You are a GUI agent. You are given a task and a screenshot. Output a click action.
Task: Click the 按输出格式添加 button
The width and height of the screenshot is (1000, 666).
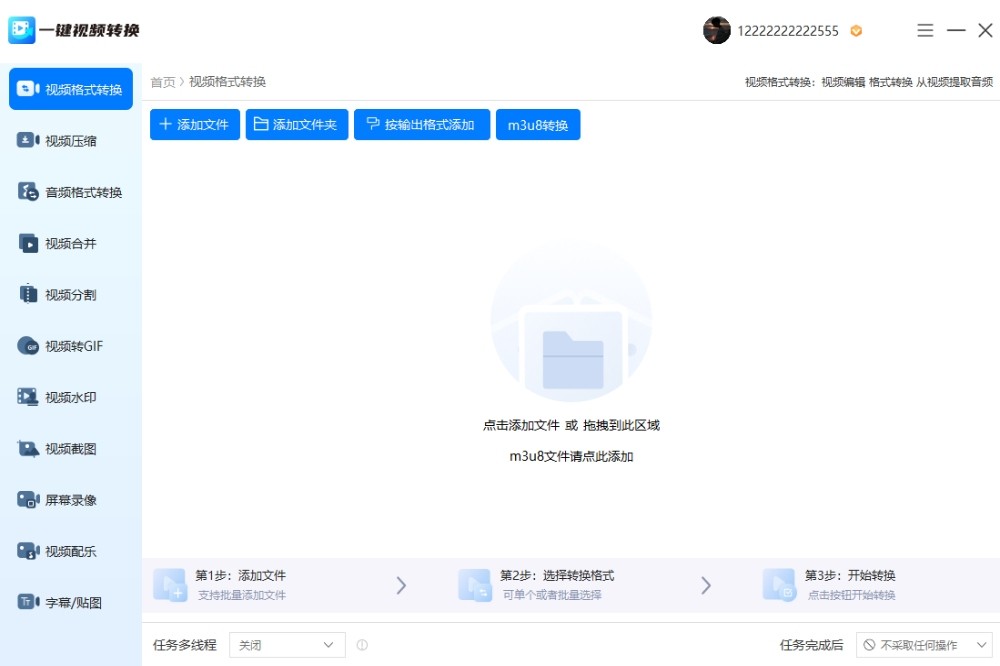point(421,124)
